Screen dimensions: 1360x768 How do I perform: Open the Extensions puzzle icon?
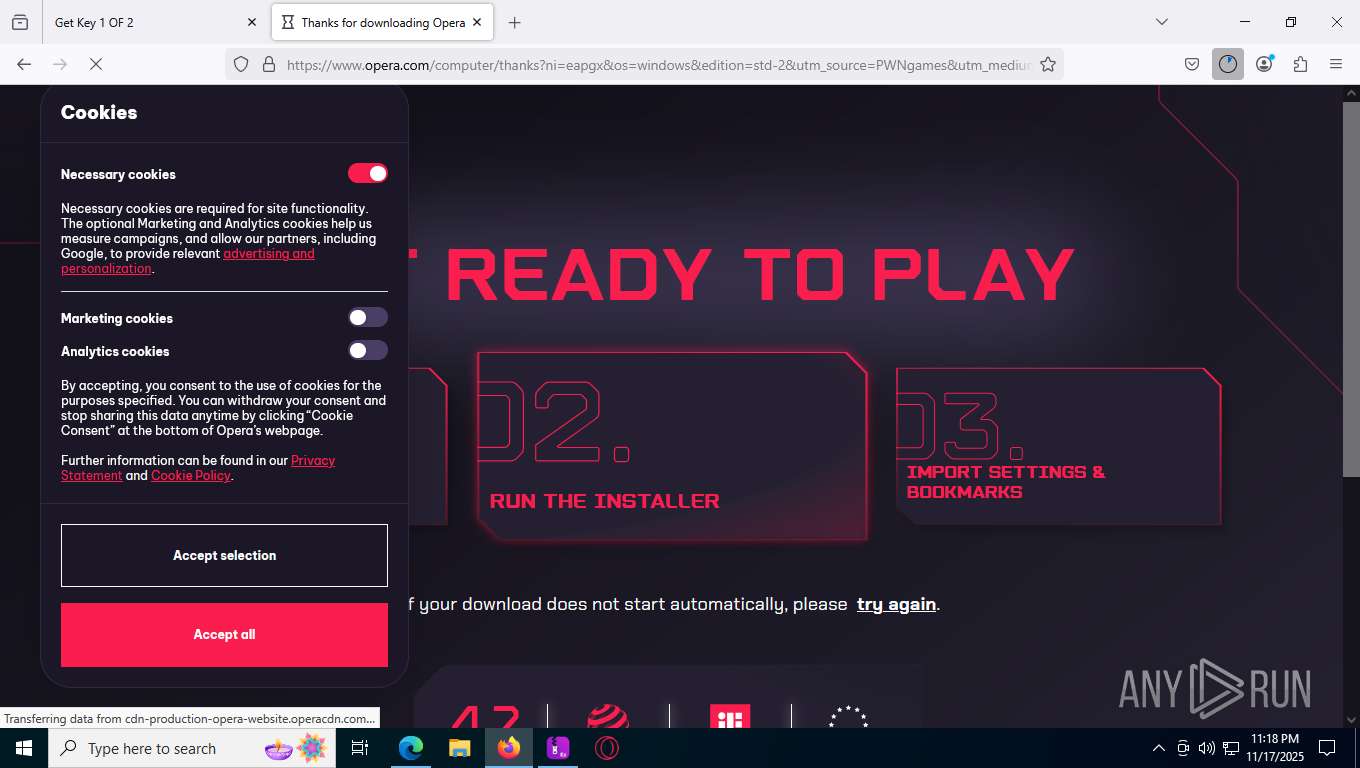click(x=1300, y=64)
